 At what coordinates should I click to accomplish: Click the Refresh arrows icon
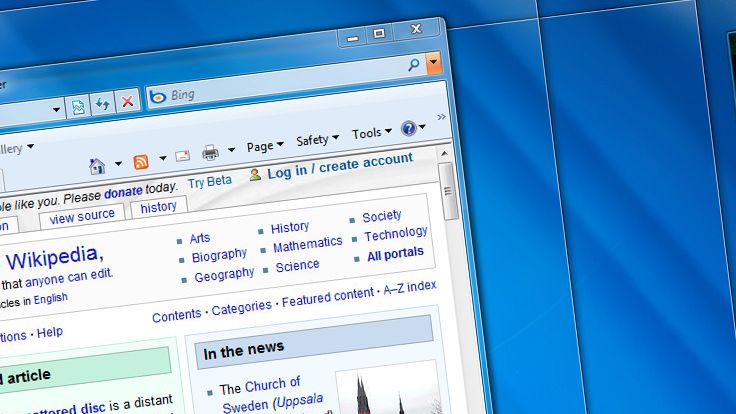coord(102,104)
